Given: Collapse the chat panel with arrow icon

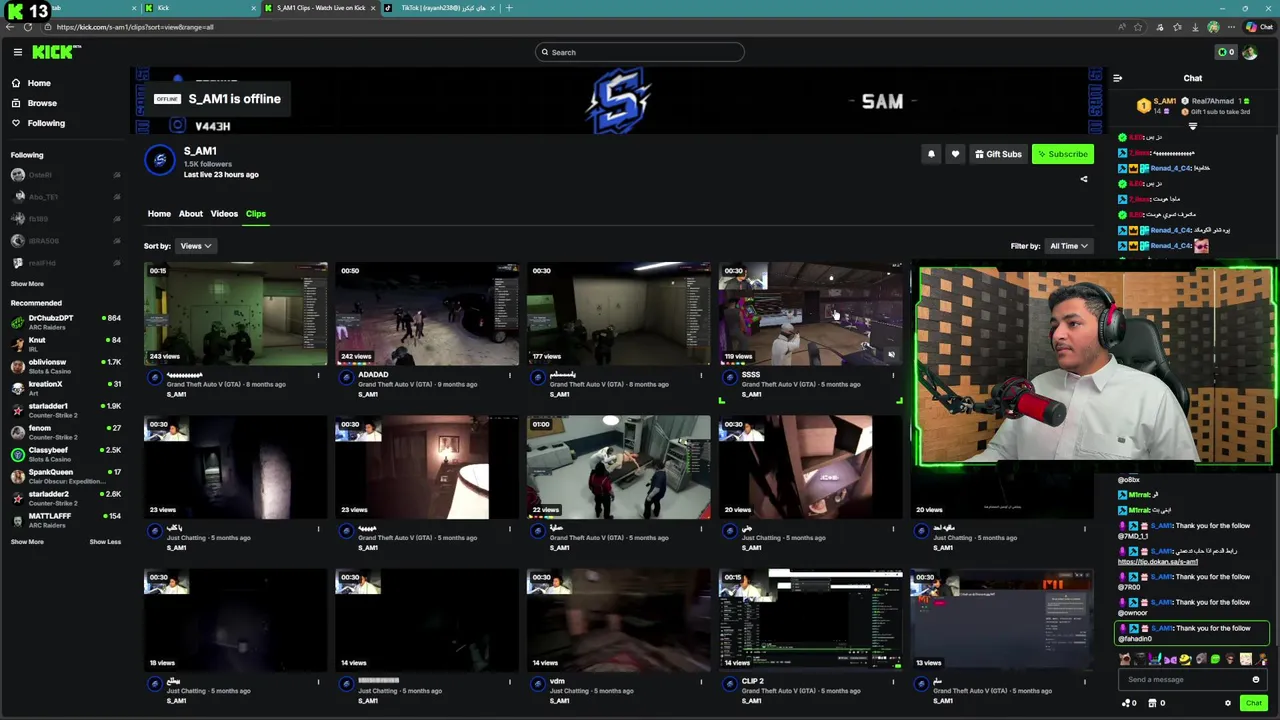Looking at the screenshot, I should [x=1117, y=78].
